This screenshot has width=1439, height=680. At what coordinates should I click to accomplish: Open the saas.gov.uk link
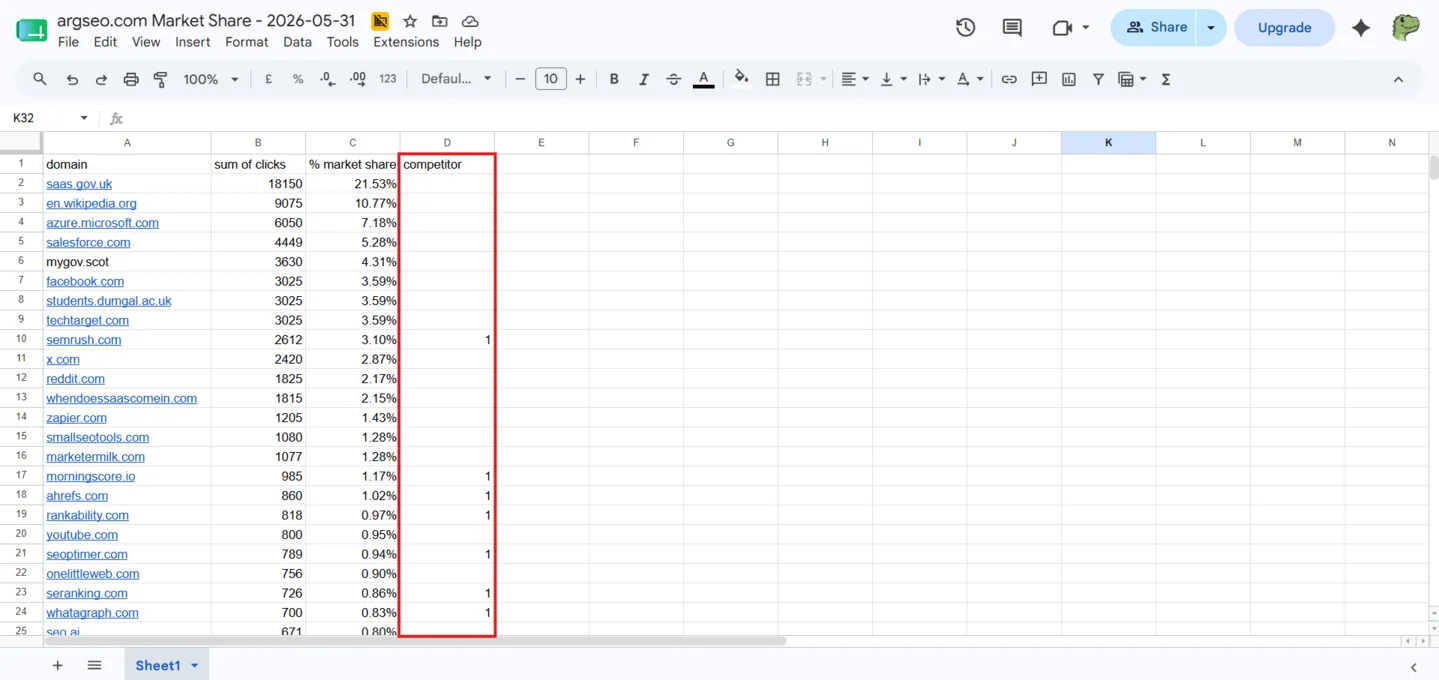tap(79, 184)
